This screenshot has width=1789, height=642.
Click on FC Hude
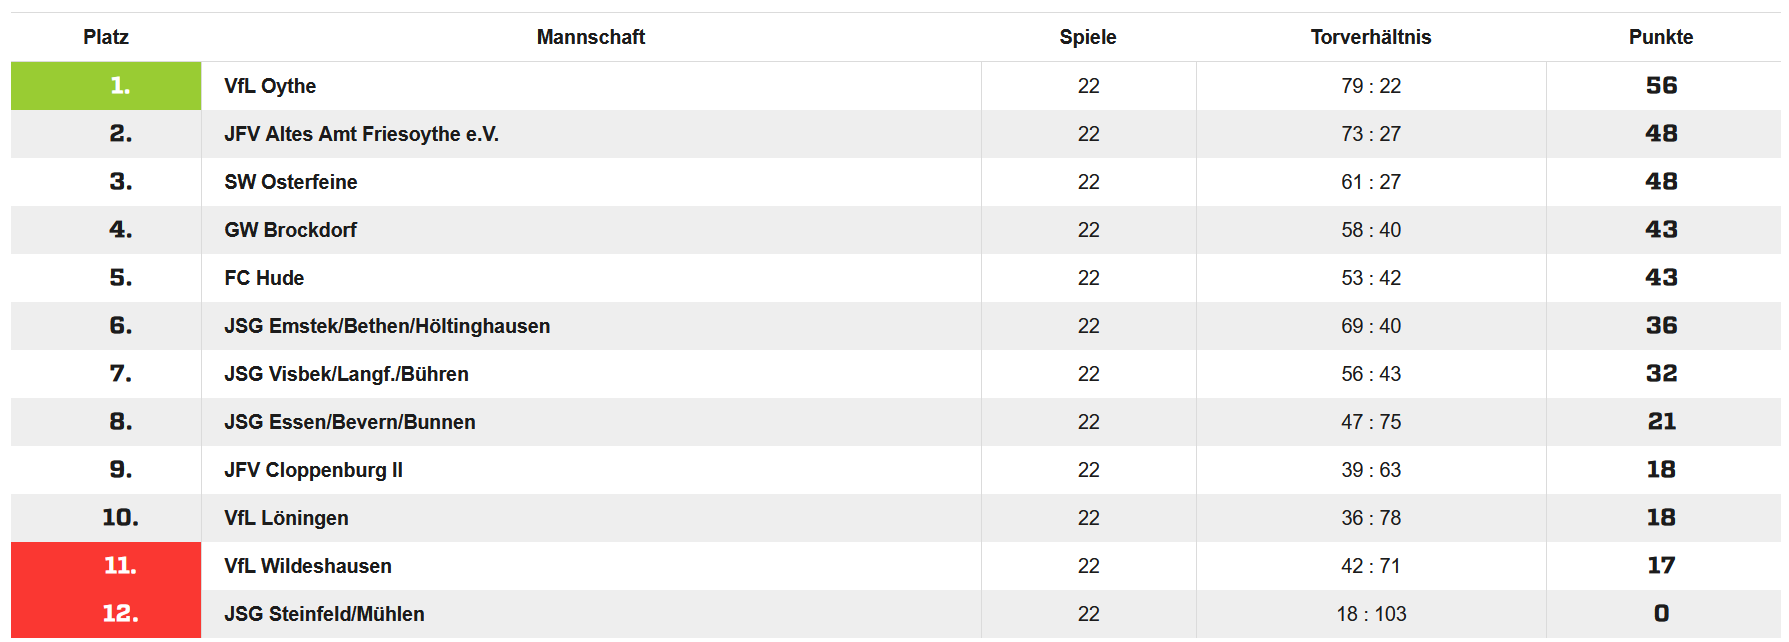(264, 278)
